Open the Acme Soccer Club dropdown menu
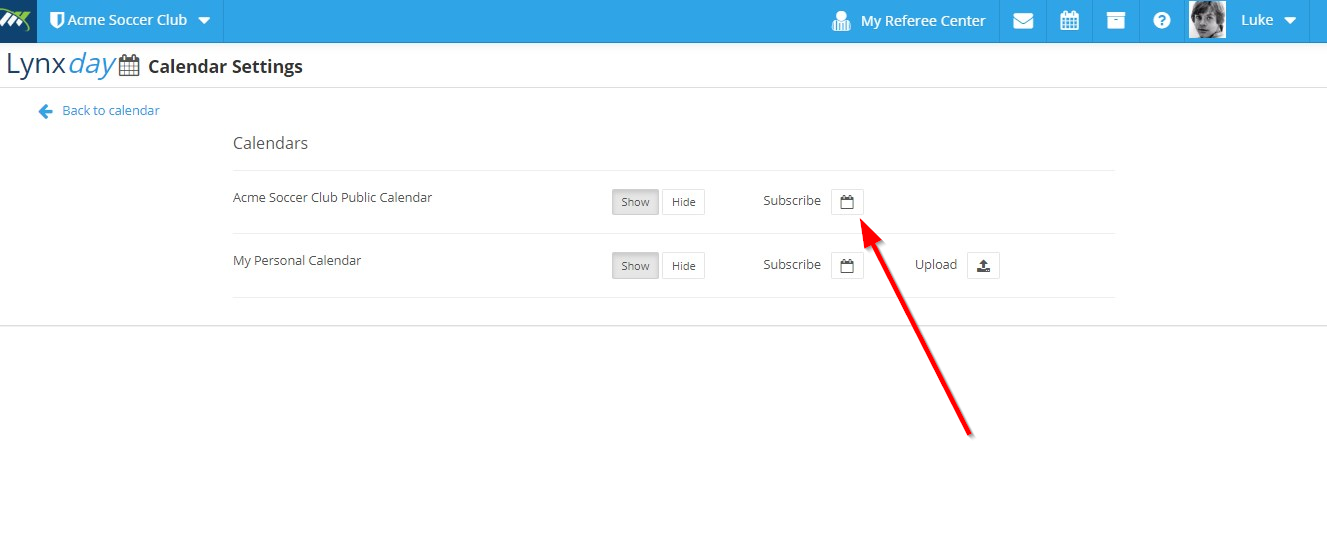This screenshot has height=555, width=1327. point(130,20)
